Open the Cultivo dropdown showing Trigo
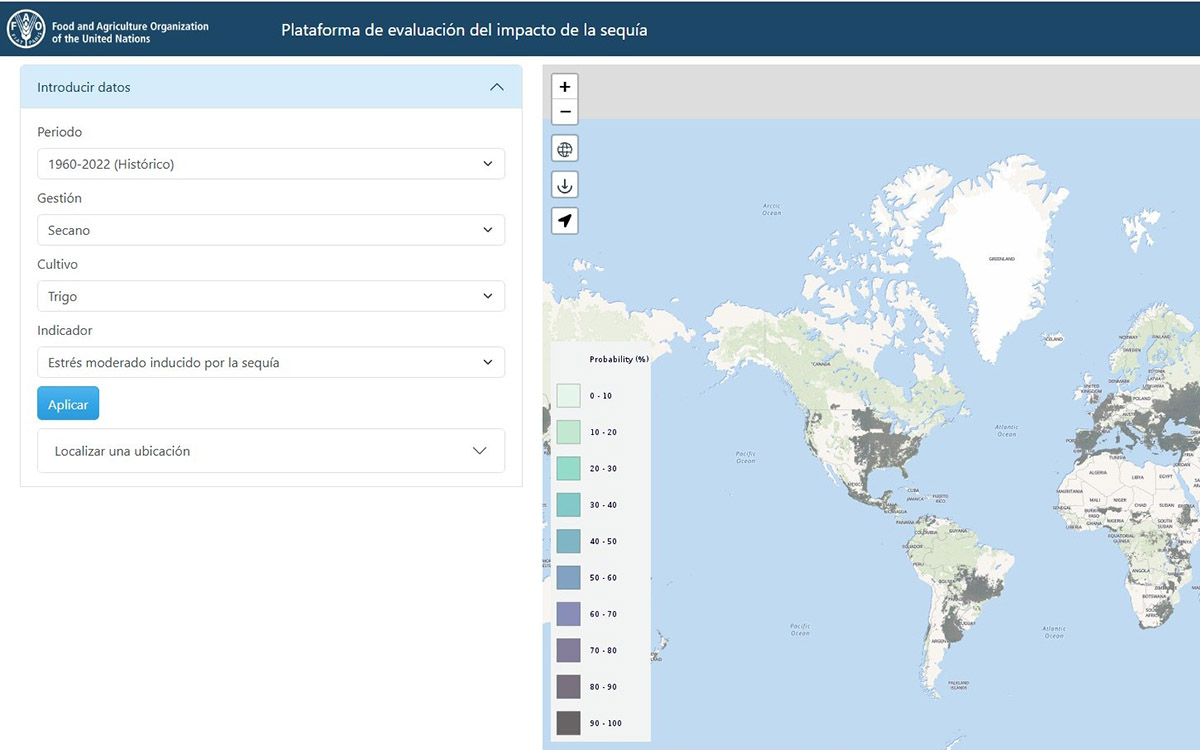This screenshot has height=750, width=1200. coord(271,296)
